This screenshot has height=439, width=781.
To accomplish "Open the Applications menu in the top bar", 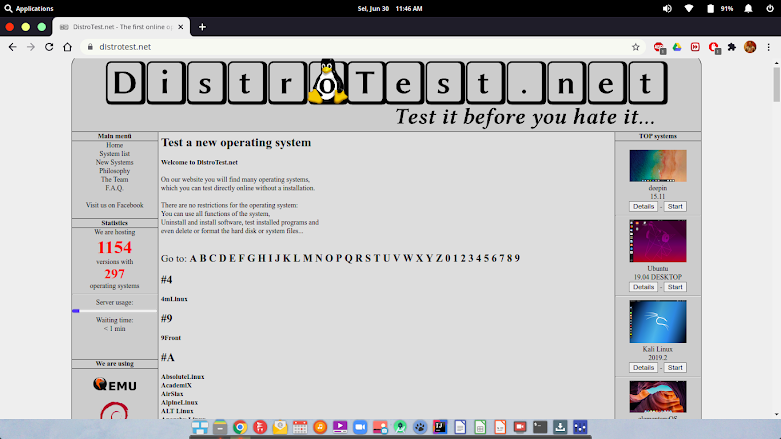I will [x=29, y=8].
